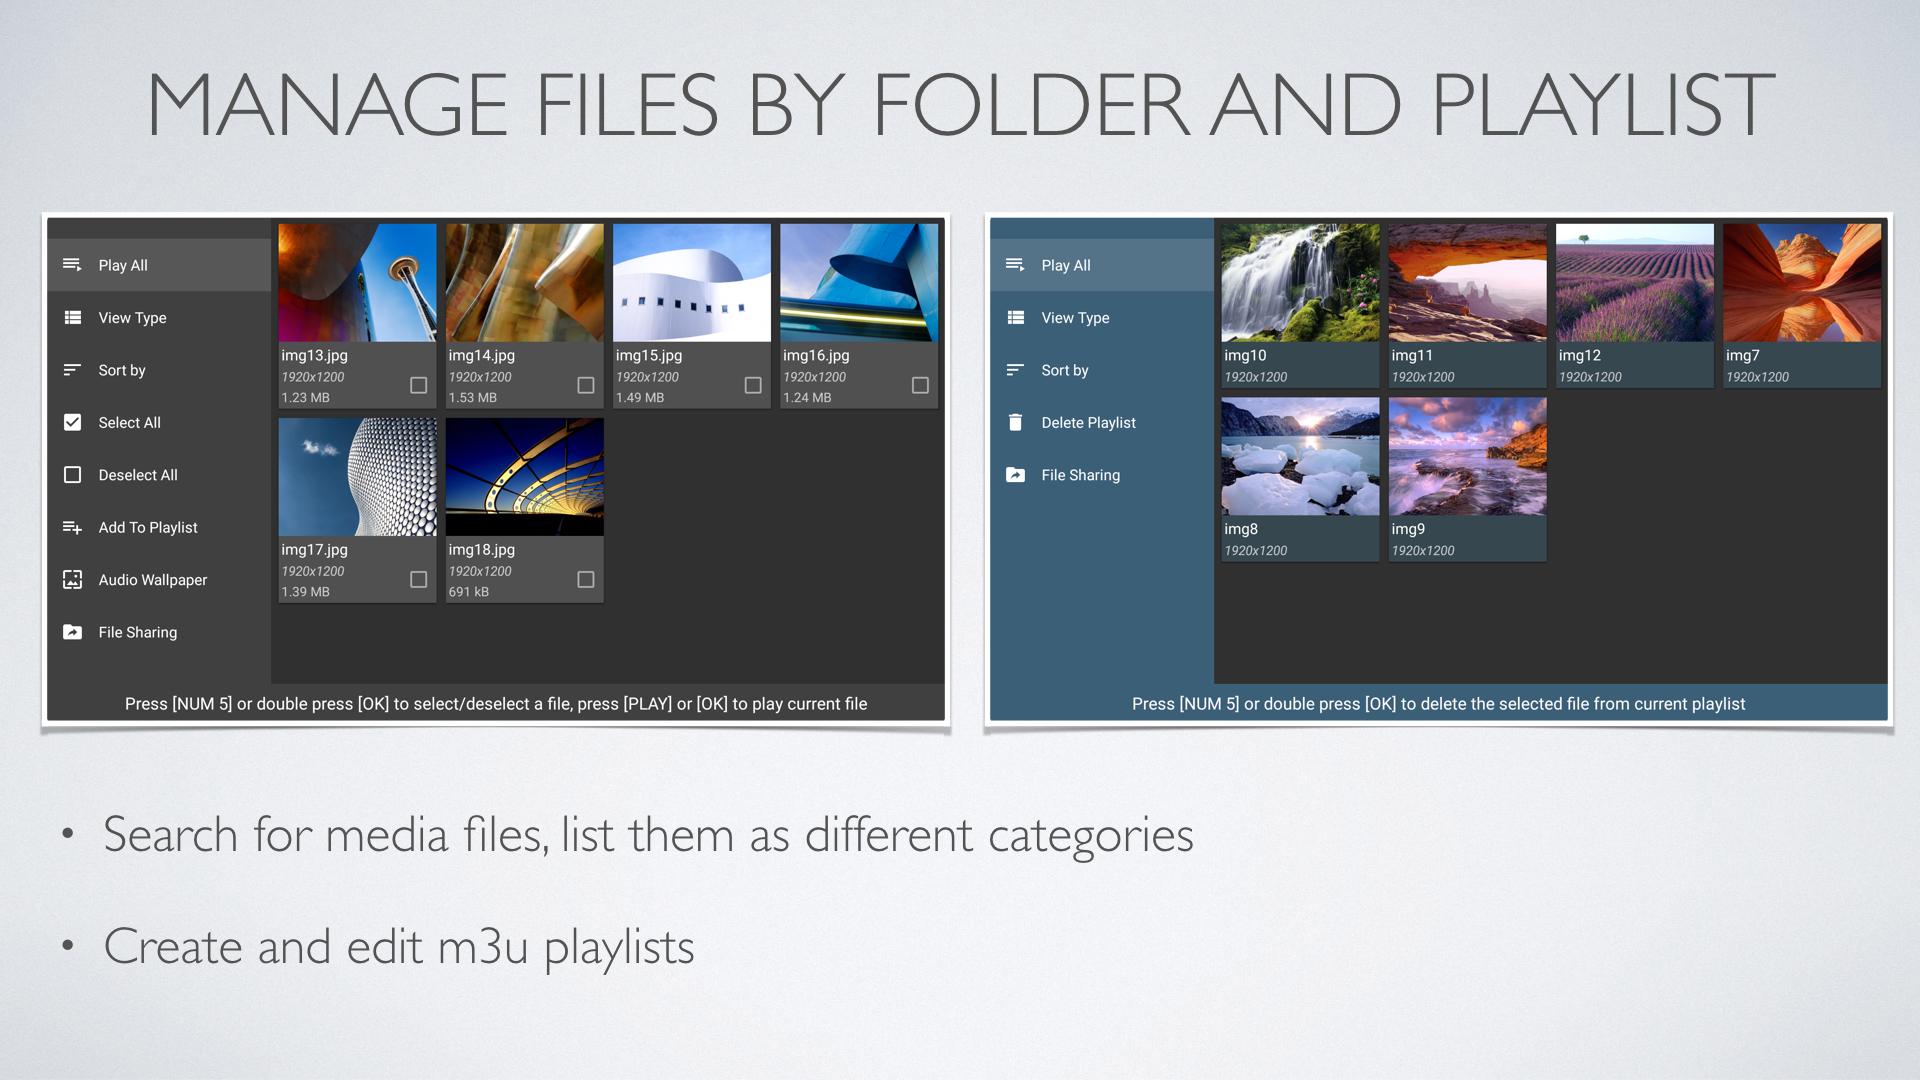This screenshot has width=1920, height=1080.
Task: Click File Sharing folder icon in blue panel
Action: 1015,475
